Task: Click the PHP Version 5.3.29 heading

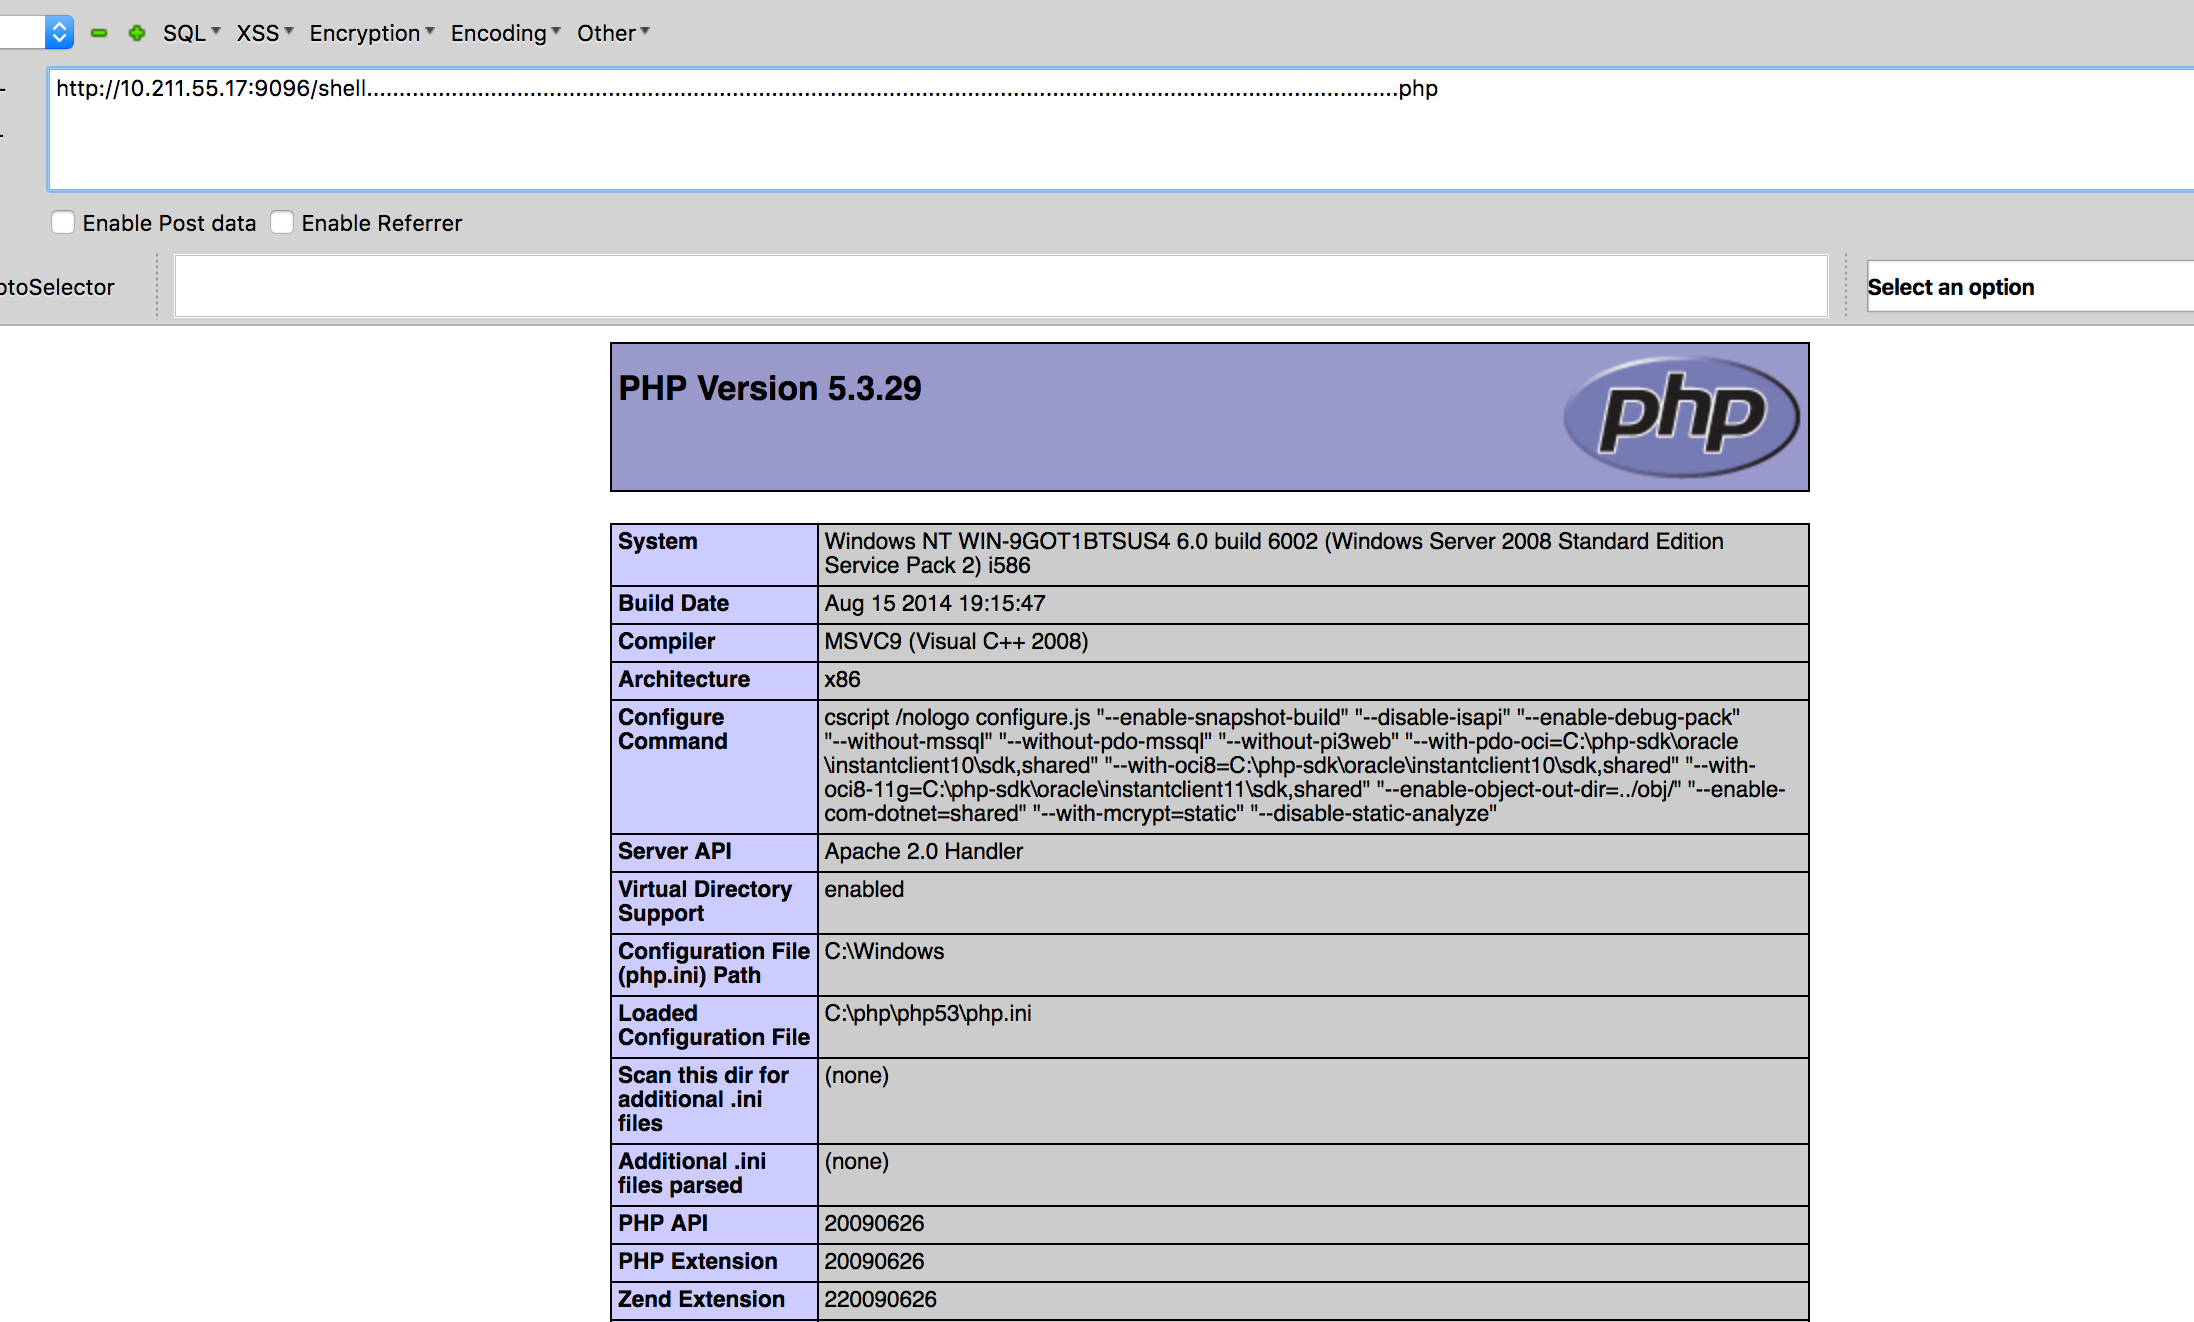Action: pyautogui.click(x=770, y=388)
